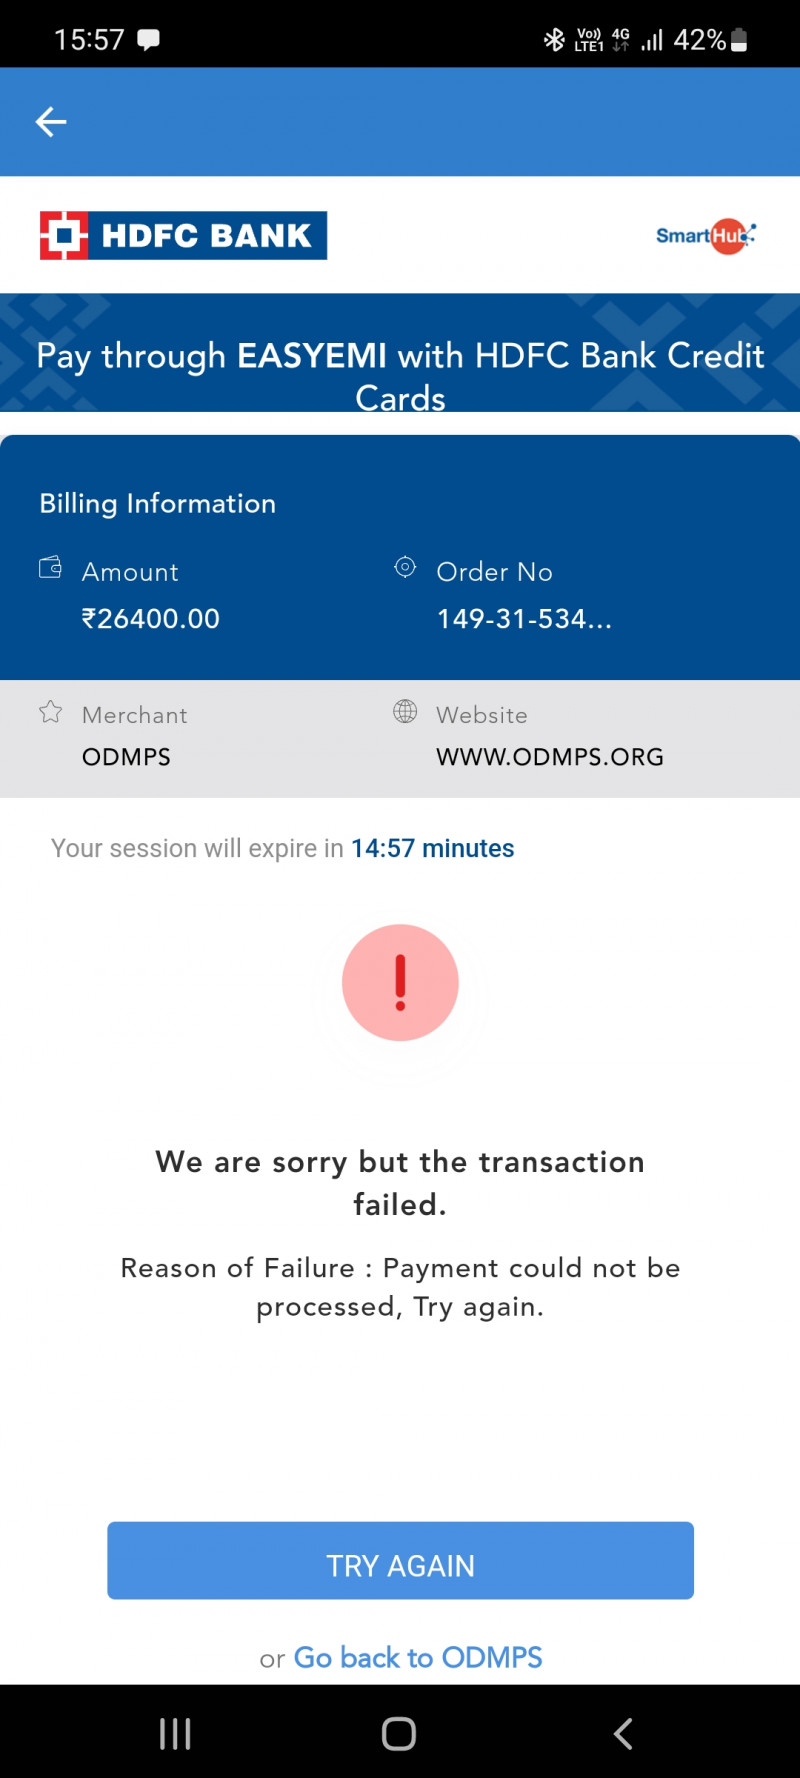
Task: Tap the target icon beside Order No
Action: [405, 568]
